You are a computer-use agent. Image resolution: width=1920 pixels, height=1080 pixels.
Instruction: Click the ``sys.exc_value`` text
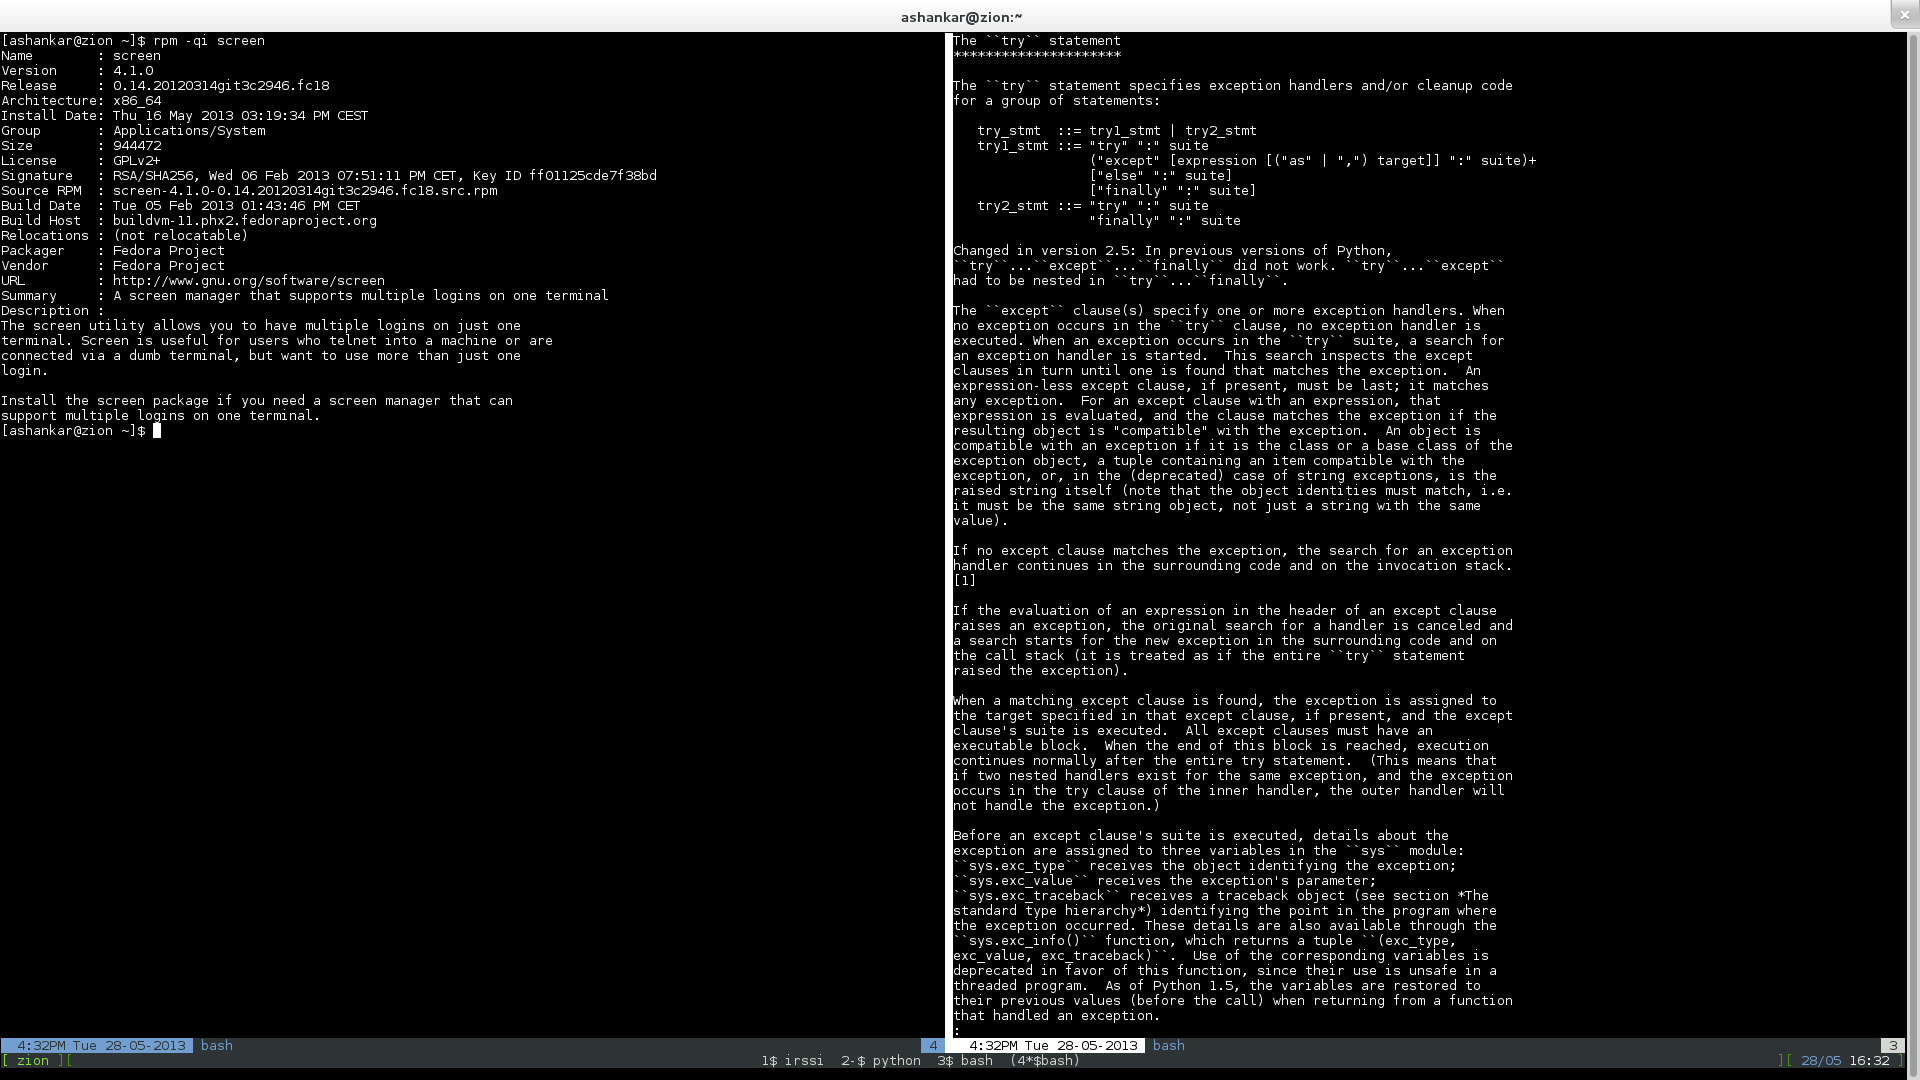1021,881
